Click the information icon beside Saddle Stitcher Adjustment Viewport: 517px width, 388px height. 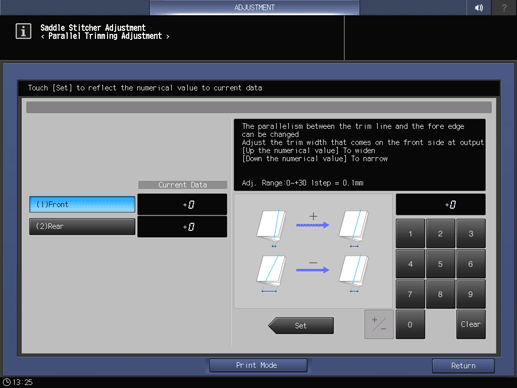(x=23, y=31)
